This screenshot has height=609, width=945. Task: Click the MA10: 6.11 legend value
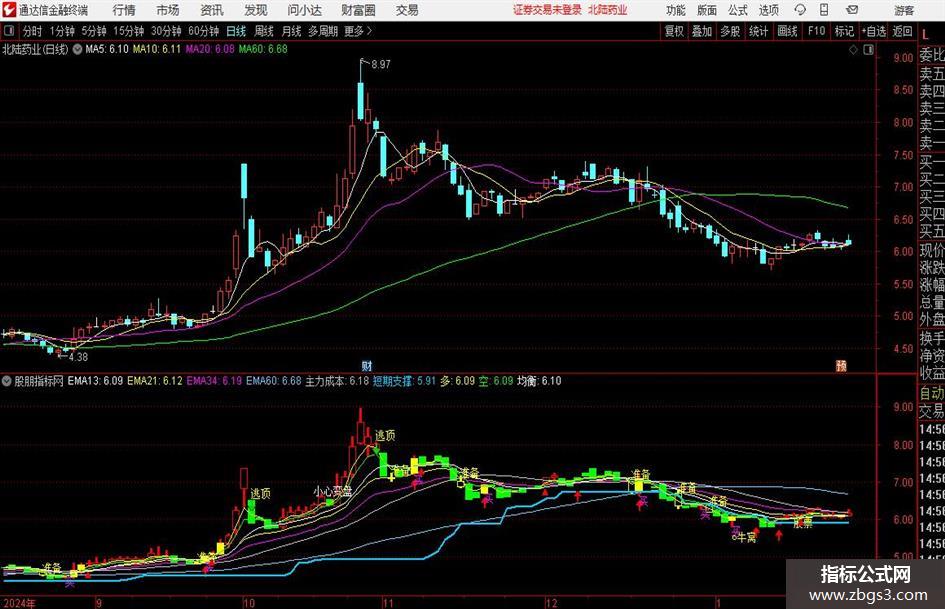tap(156, 49)
